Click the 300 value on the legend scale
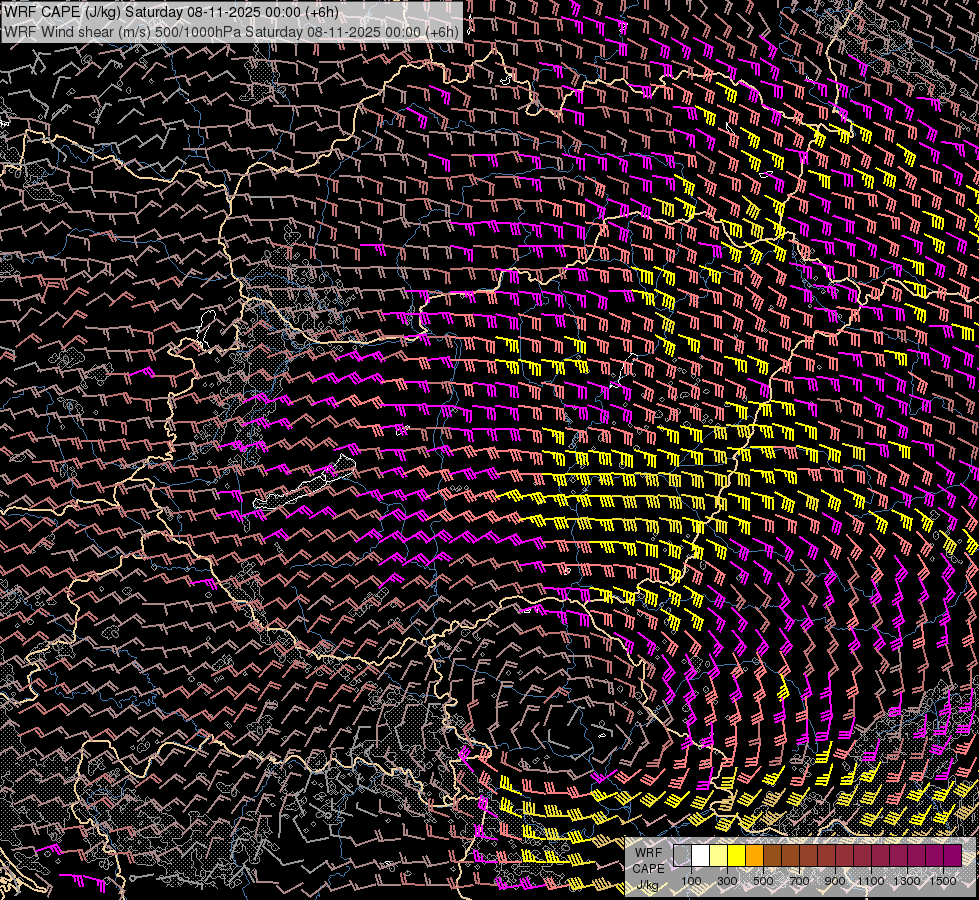This screenshot has height=900, width=979. pyautogui.click(x=727, y=881)
